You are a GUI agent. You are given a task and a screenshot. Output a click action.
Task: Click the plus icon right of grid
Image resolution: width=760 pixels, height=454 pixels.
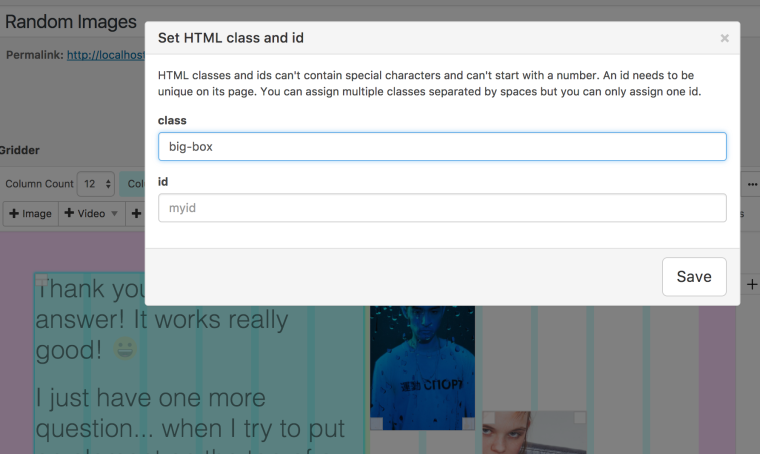(752, 285)
